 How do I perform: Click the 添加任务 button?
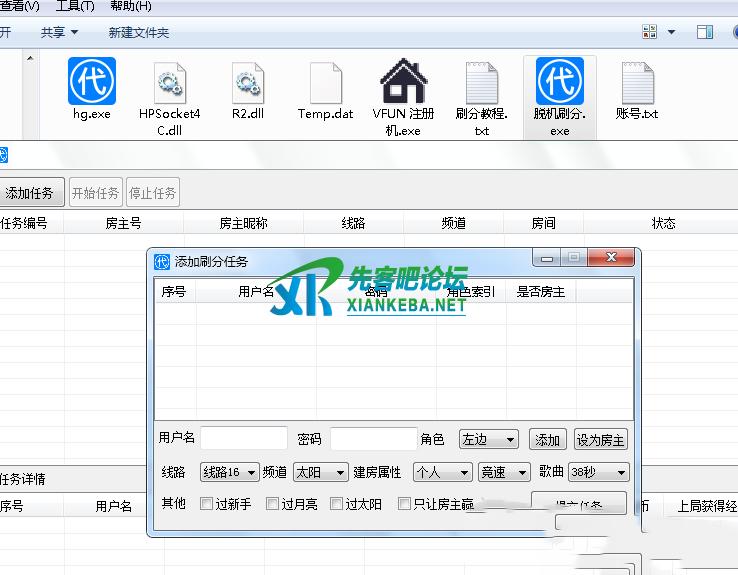click(30, 193)
